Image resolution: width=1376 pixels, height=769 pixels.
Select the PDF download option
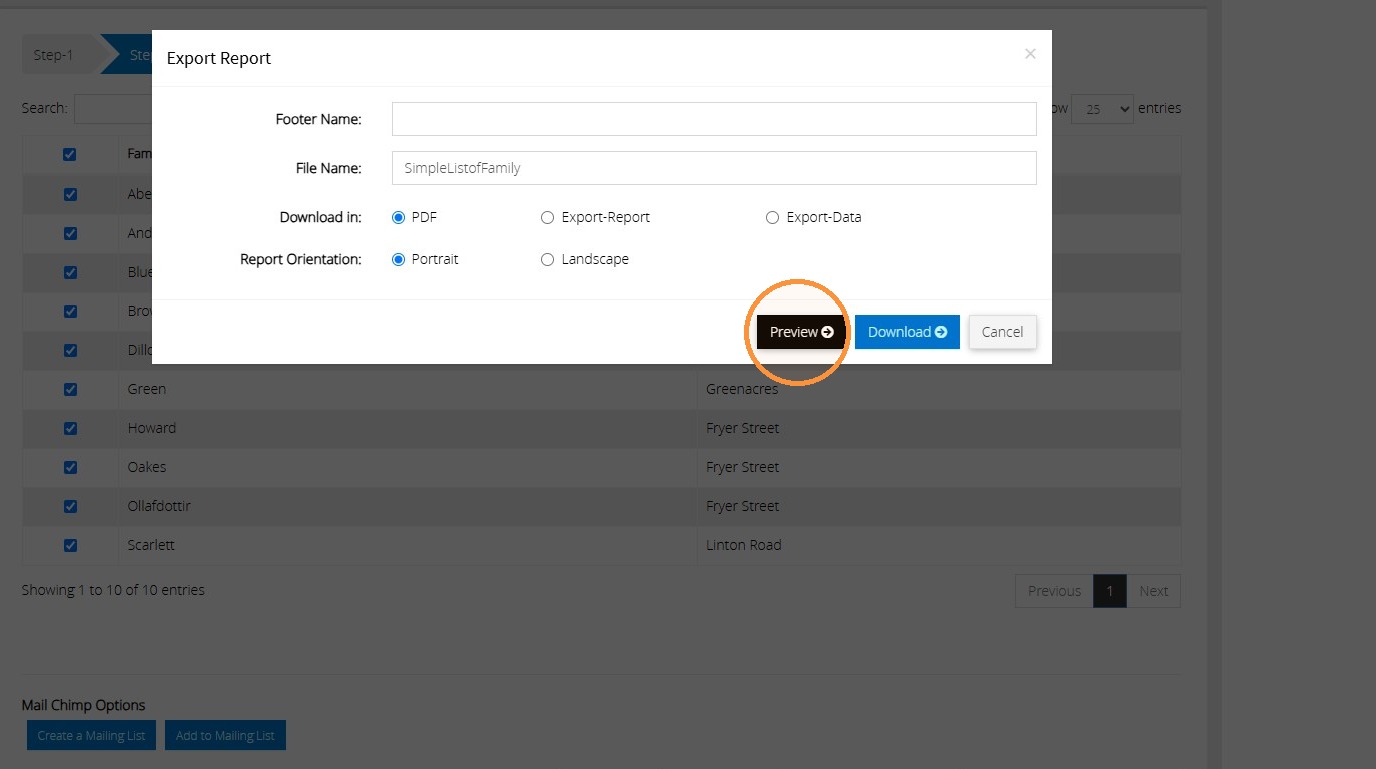click(x=399, y=217)
